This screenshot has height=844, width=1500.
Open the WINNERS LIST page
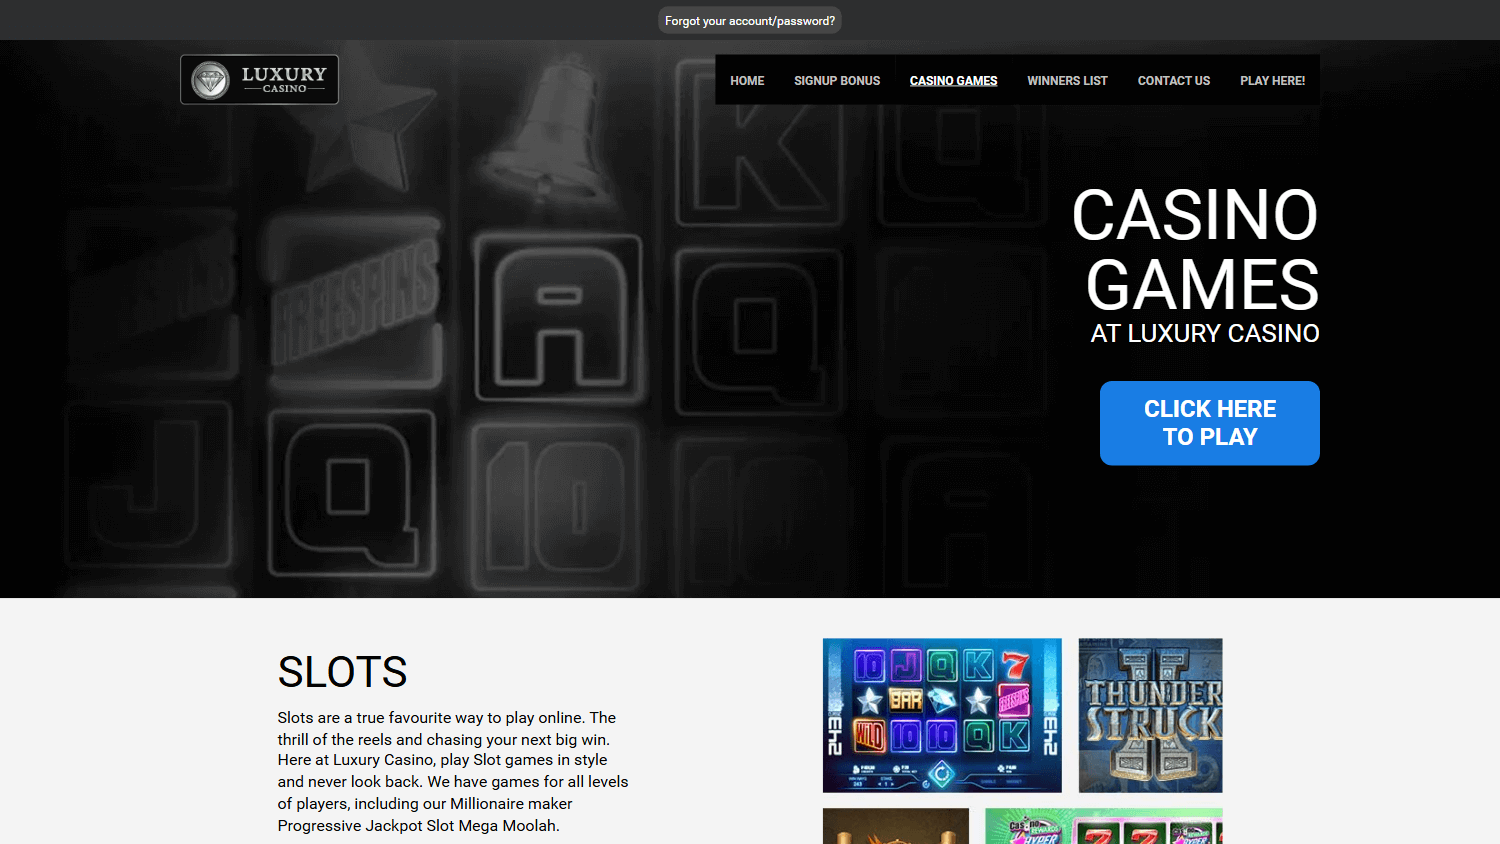tap(1067, 80)
